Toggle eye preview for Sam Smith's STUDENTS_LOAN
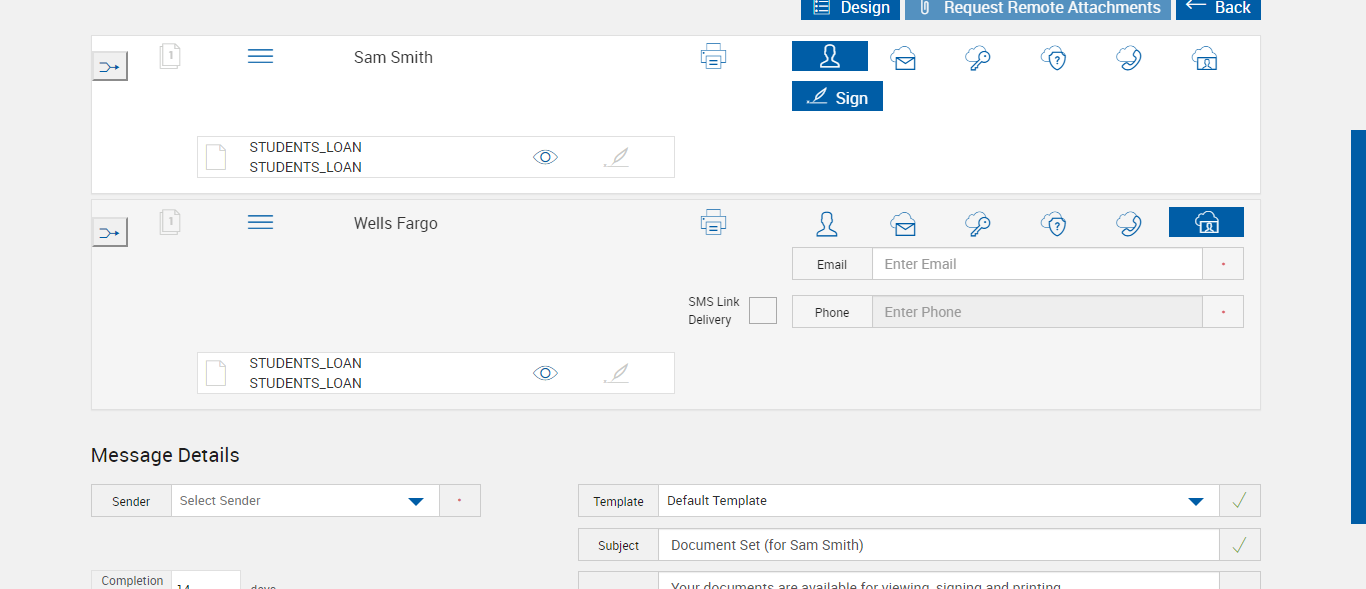Image resolution: width=1366 pixels, height=589 pixels. pos(545,157)
